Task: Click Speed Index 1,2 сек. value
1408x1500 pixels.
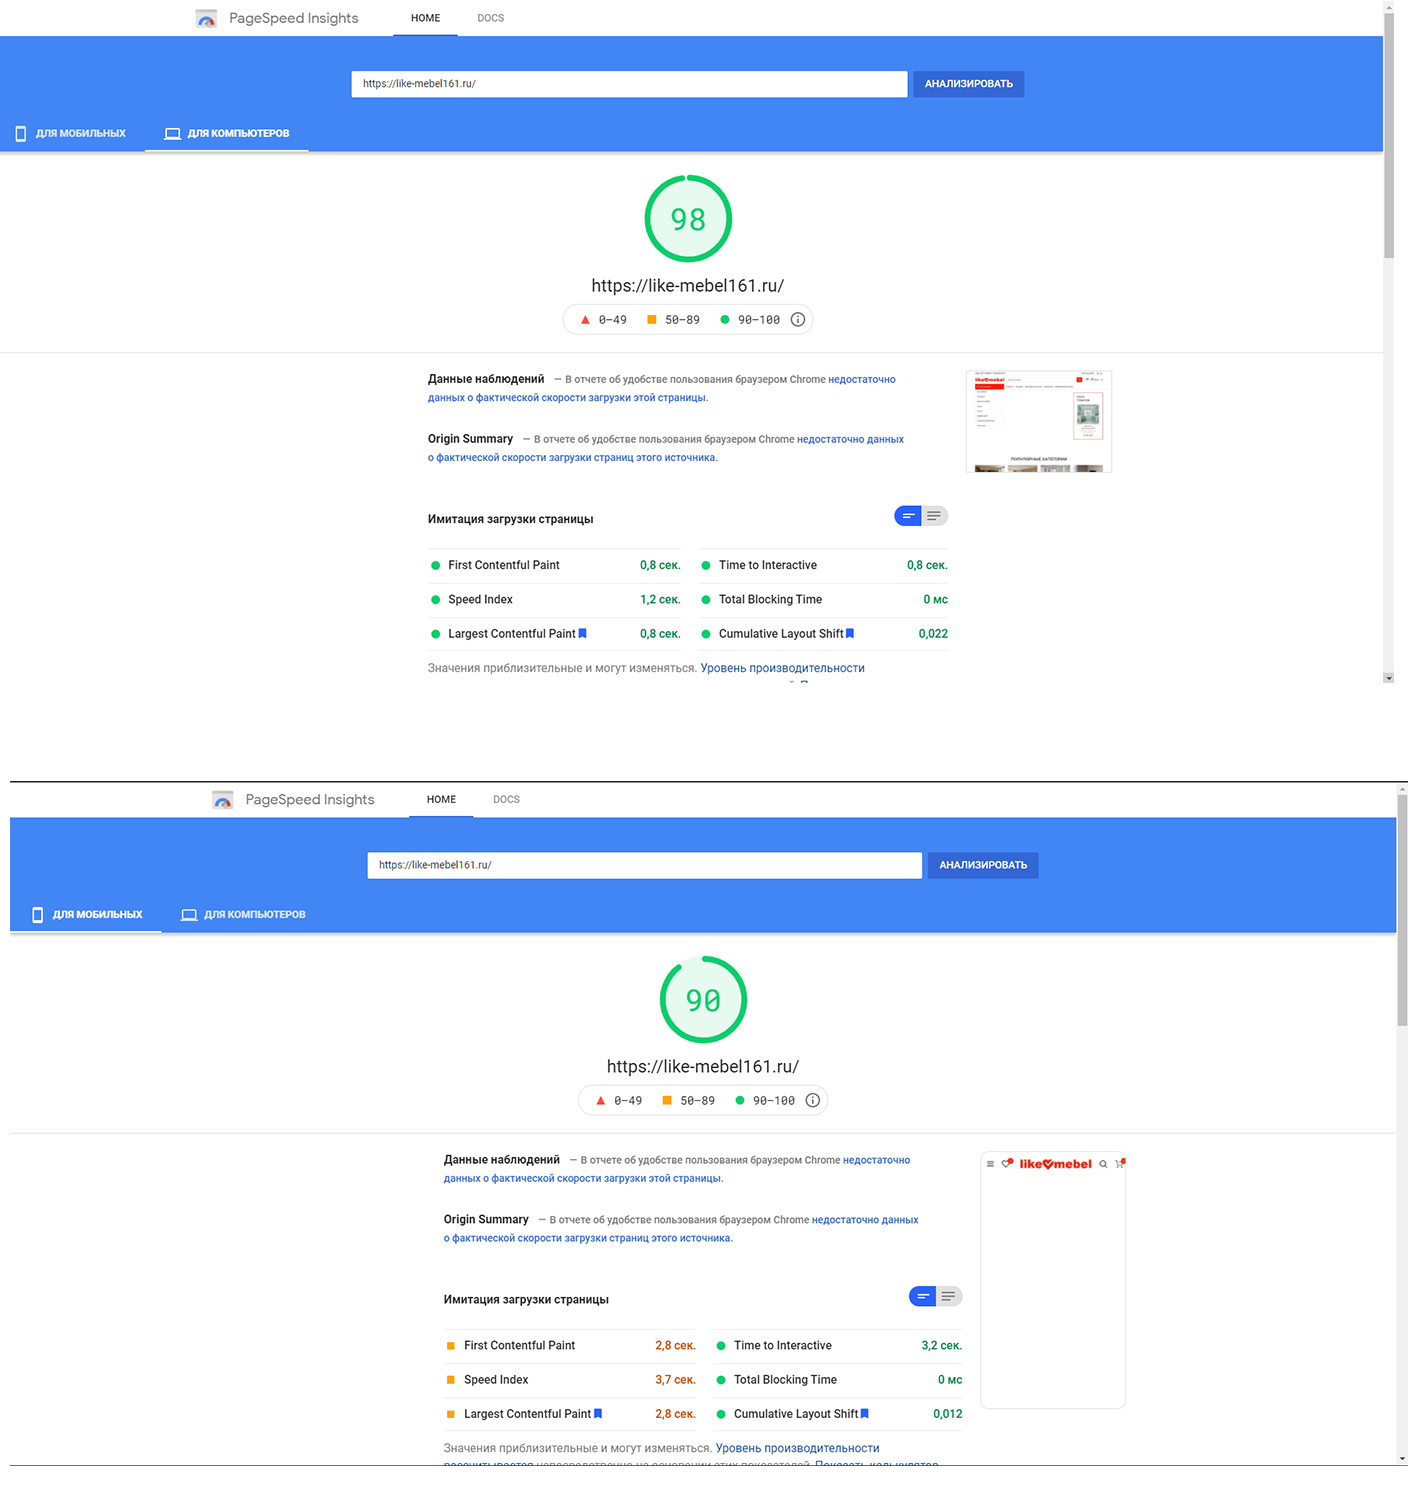Action: pyautogui.click(x=660, y=600)
